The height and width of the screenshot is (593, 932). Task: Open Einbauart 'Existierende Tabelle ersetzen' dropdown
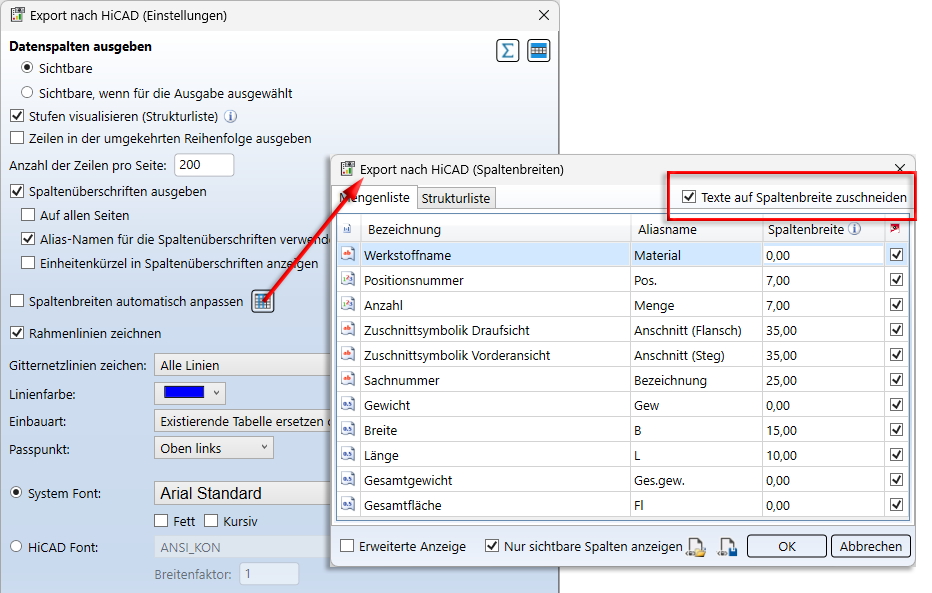click(x=243, y=421)
